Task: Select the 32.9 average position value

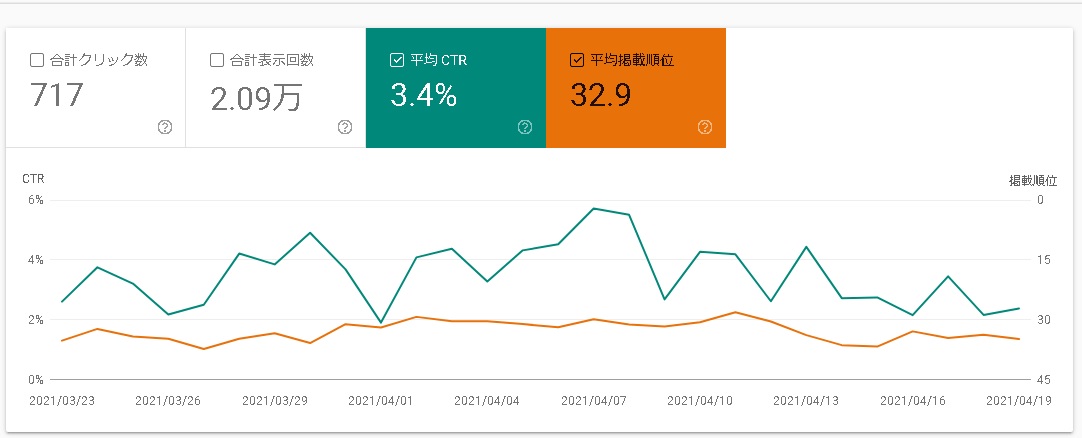Action: click(x=600, y=95)
